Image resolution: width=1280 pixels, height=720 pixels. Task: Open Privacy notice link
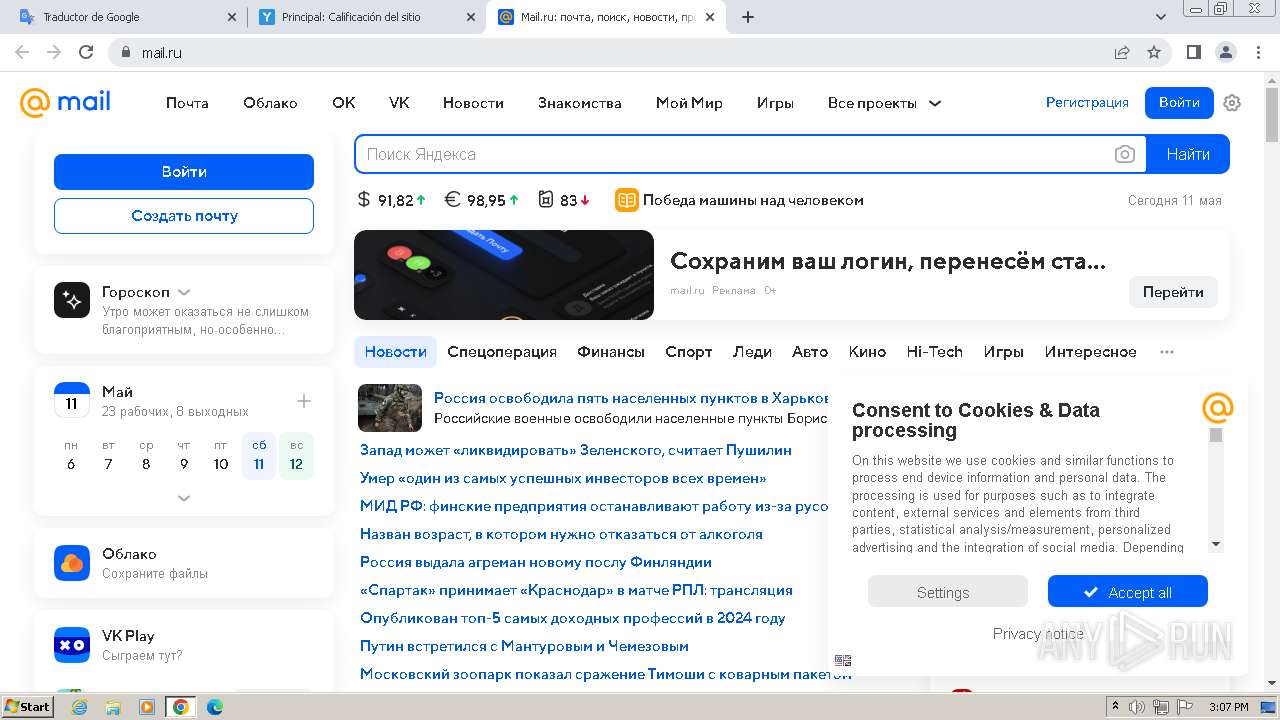(x=1038, y=634)
